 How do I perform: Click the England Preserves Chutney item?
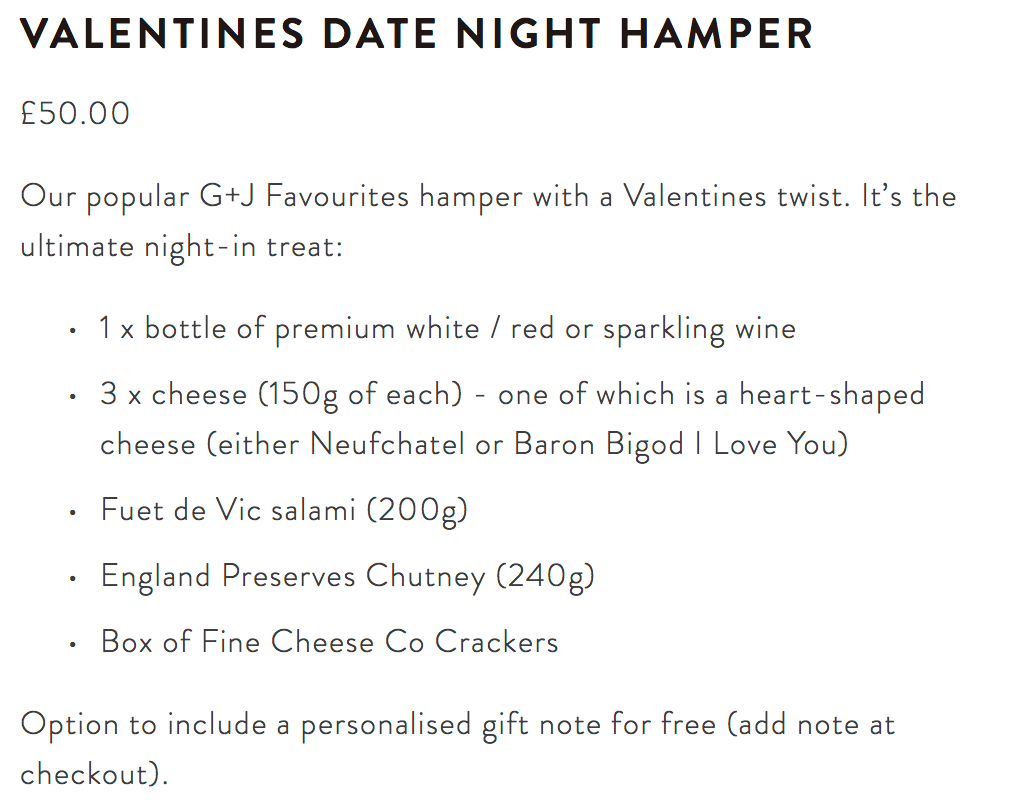(347, 577)
